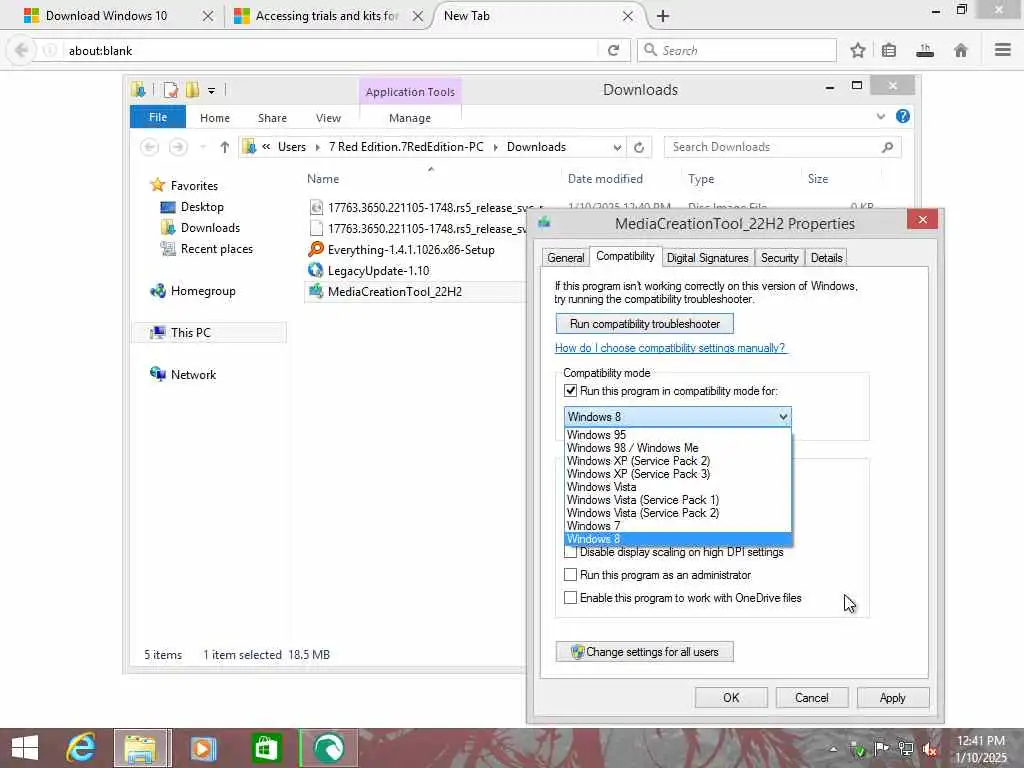The height and width of the screenshot is (768, 1024).
Task: Open Share ribbon tab in Explorer
Action: tap(272, 118)
